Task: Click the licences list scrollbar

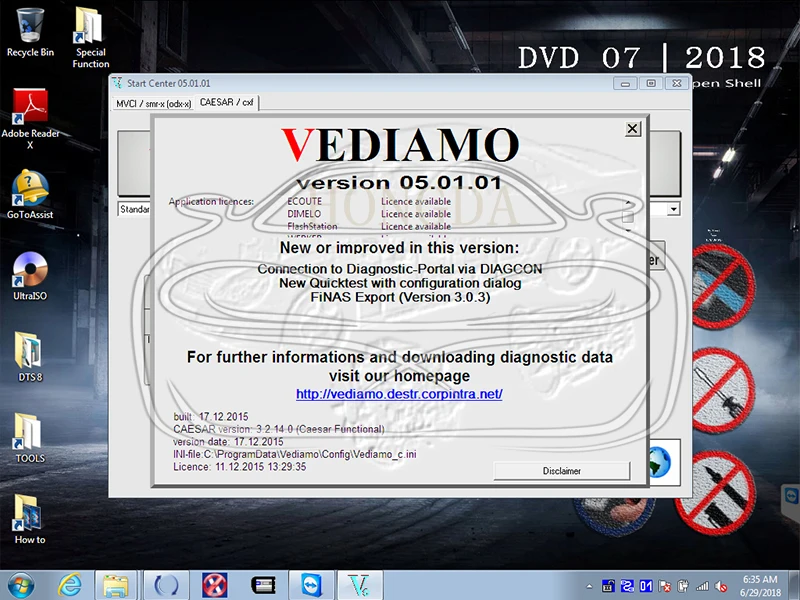Action: (x=628, y=217)
